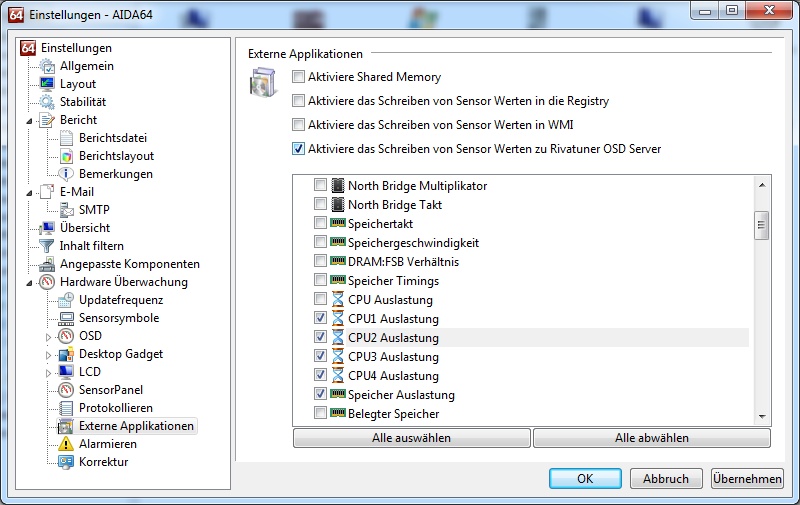Open SMTP envelope icon
Viewport: 800px width, 505px height.
click(x=66, y=210)
